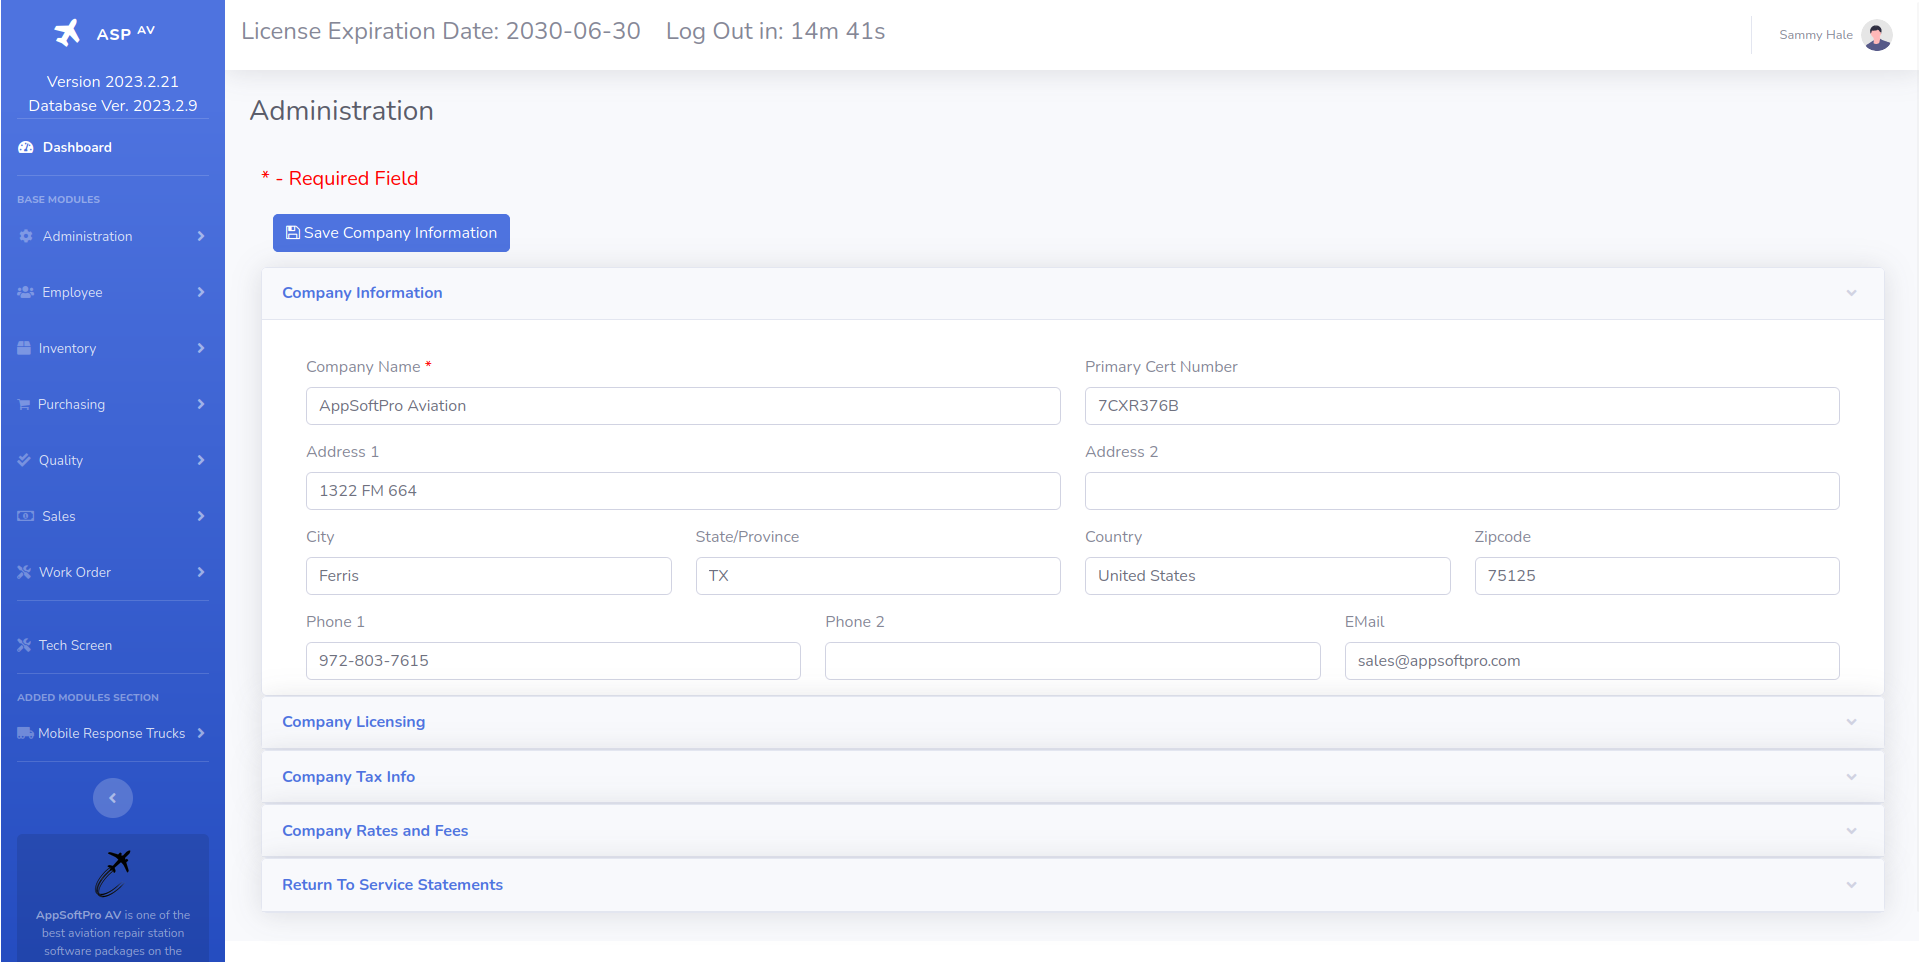Click the Administration gear icon

click(x=26, y=236)
